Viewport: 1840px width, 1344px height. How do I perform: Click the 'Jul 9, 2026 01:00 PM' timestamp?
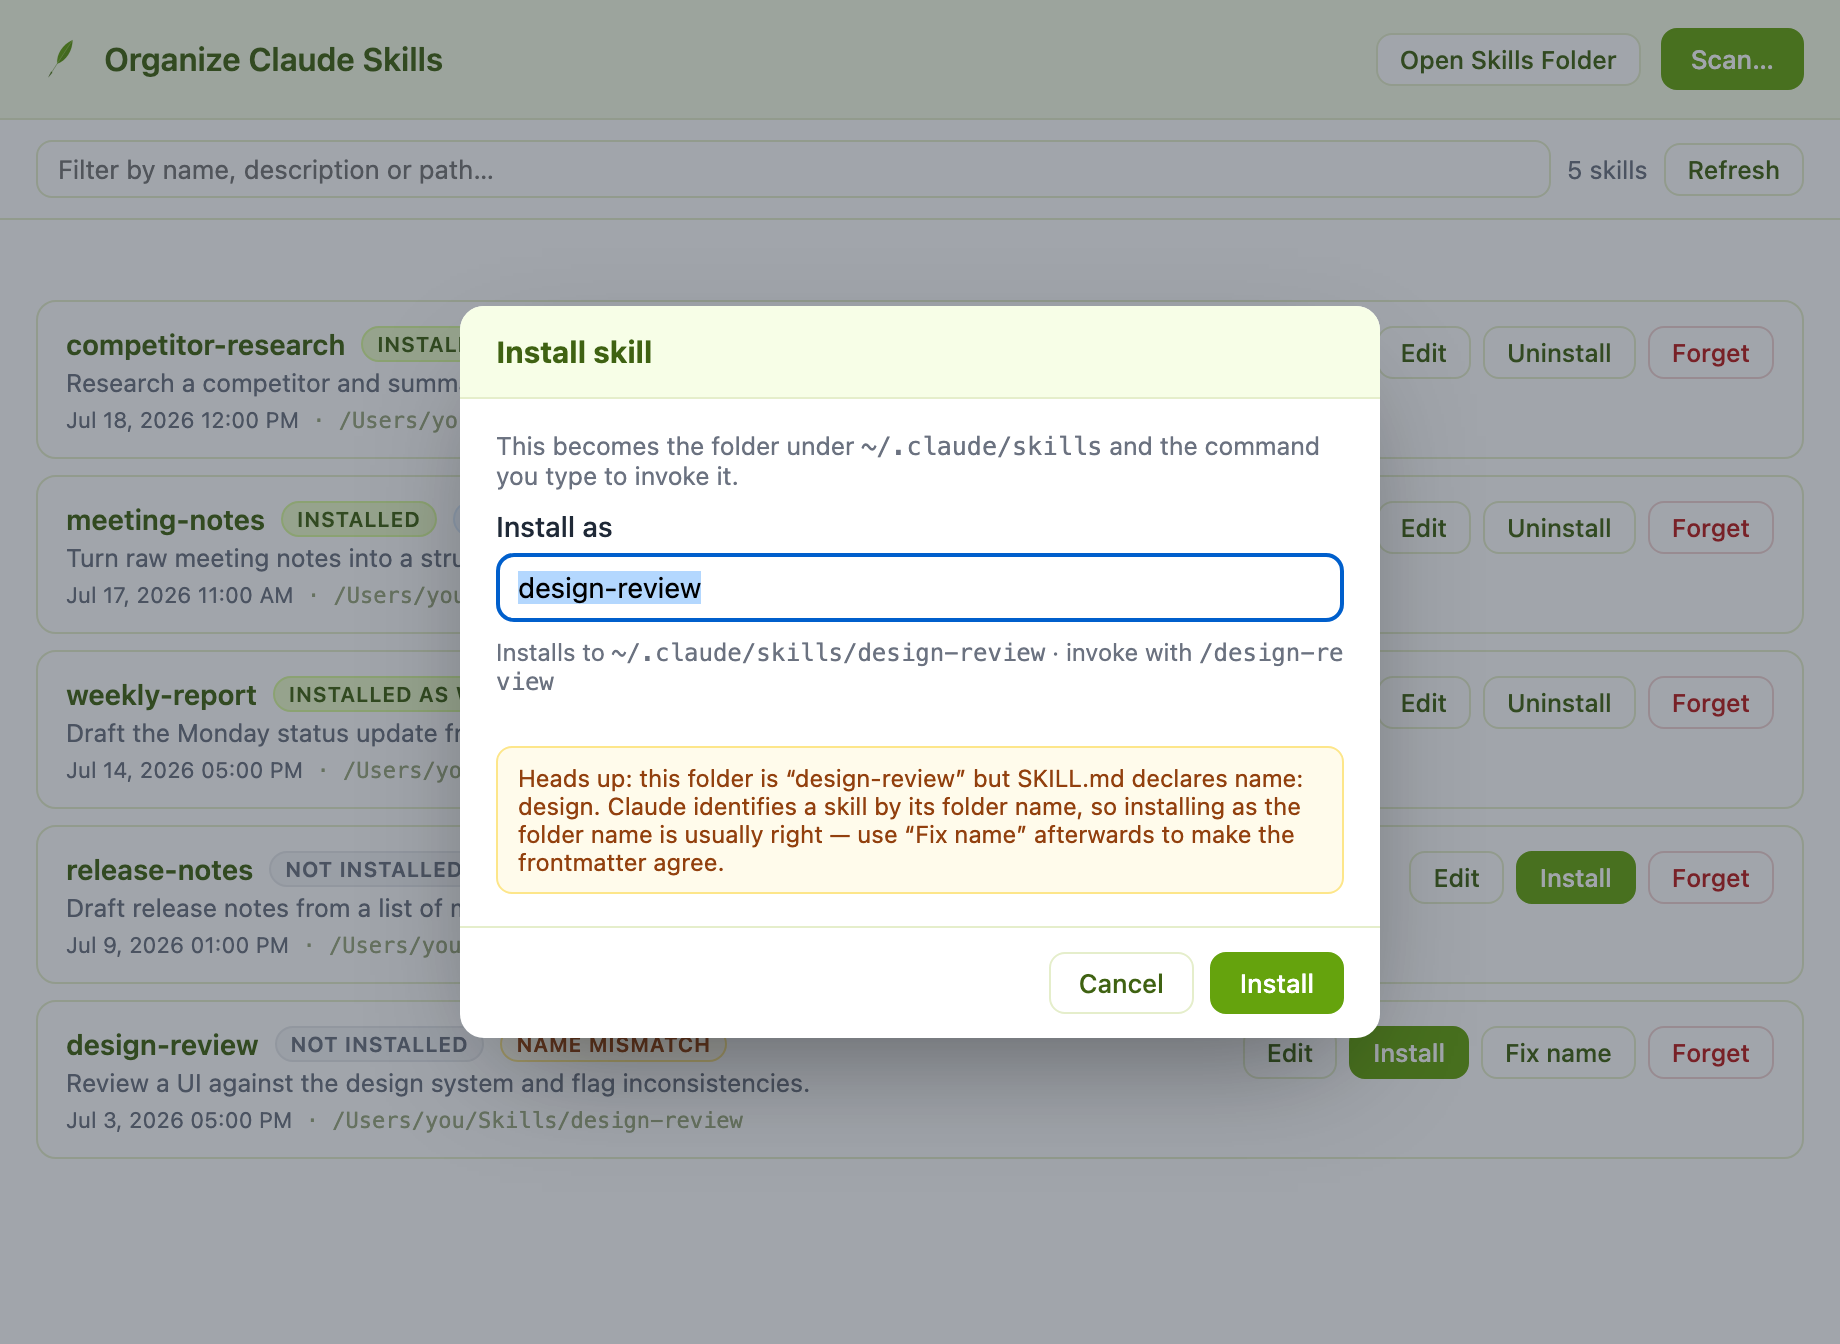coord(177,945)
